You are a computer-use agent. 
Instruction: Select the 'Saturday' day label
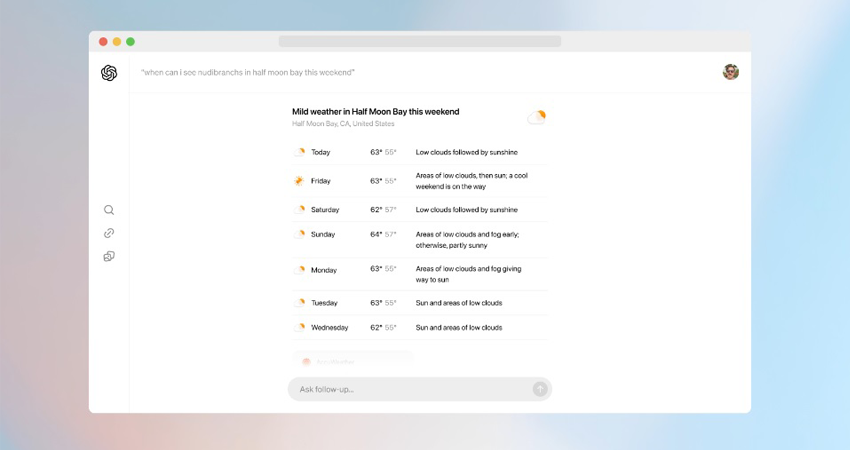coord(325,210)
